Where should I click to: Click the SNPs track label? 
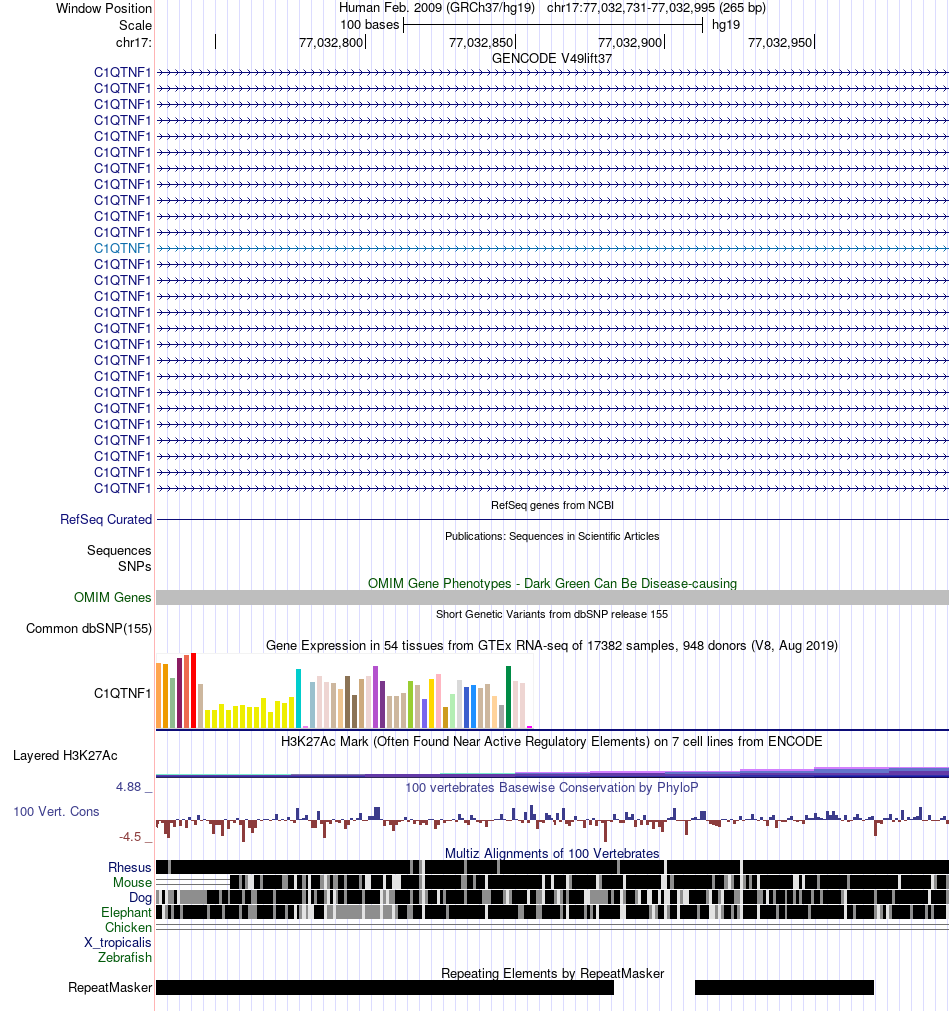(x=134, y=566)
